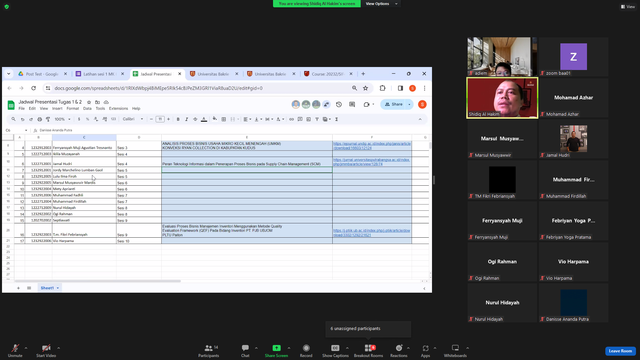The height and width of the screenshot is (360, 640).
Task: Click the green Share Screen button
Action: pyautogui.click(x=276, y=350)
